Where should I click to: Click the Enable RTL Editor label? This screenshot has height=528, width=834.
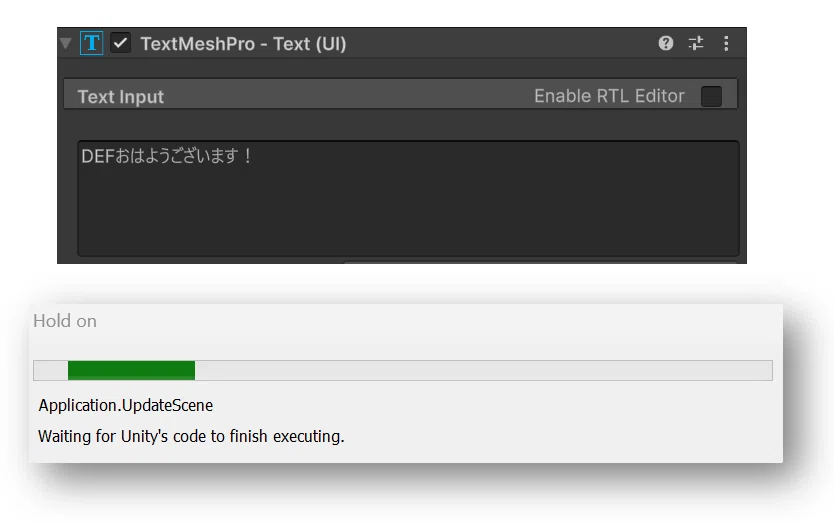(x=609, y=96)
